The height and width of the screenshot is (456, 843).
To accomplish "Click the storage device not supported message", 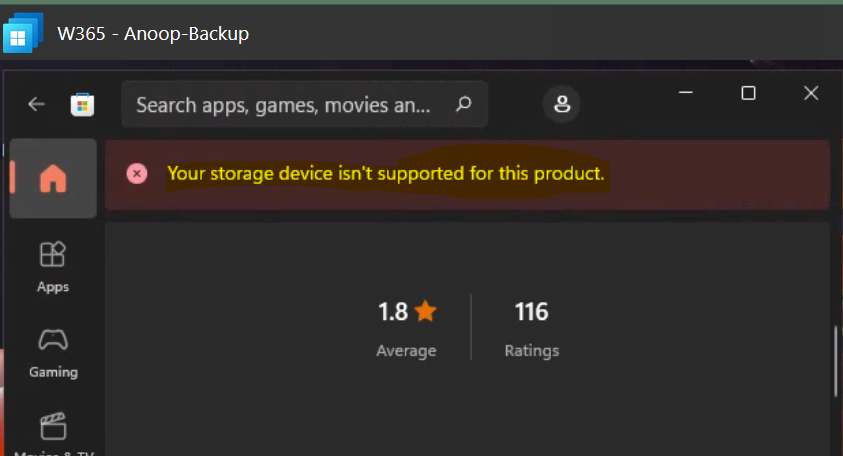I will [386, 174].
